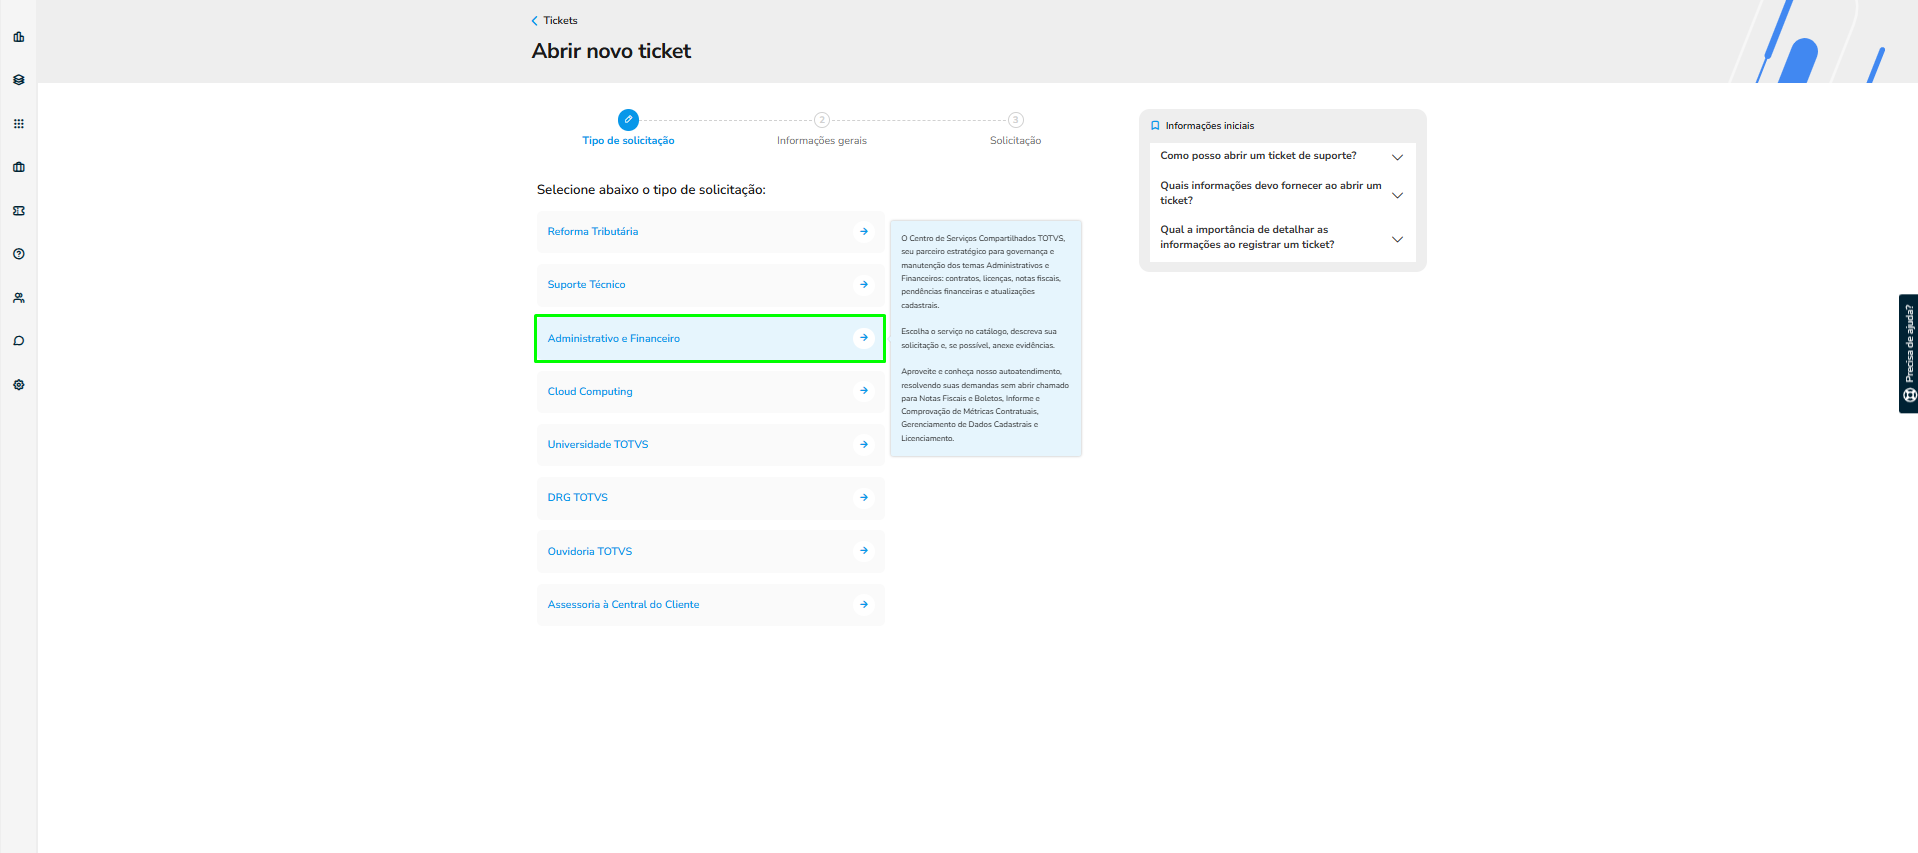Select the Reforma Tributária request type
Viewport: 1918px width, 853px height.
tap(711, 232)
